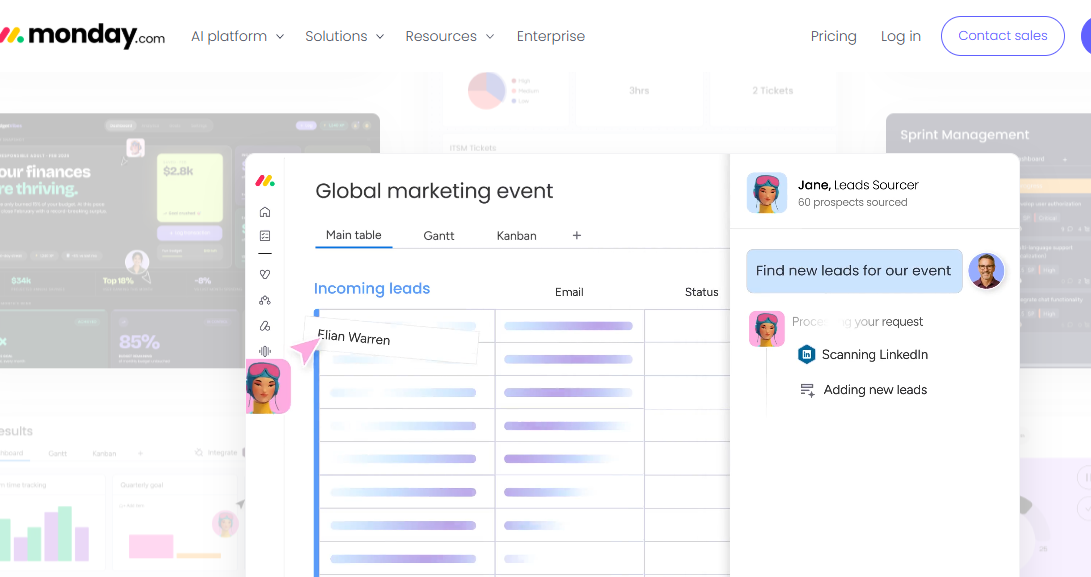Click the people icon in board sidebar
Screen dimensions: 1091x577
pos(264,301)
